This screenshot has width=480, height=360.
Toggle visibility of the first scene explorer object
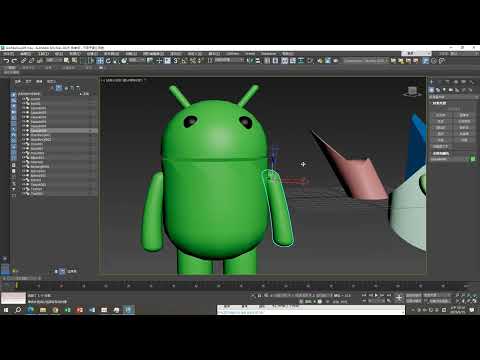pyautogui.click(x=24, y=99)
